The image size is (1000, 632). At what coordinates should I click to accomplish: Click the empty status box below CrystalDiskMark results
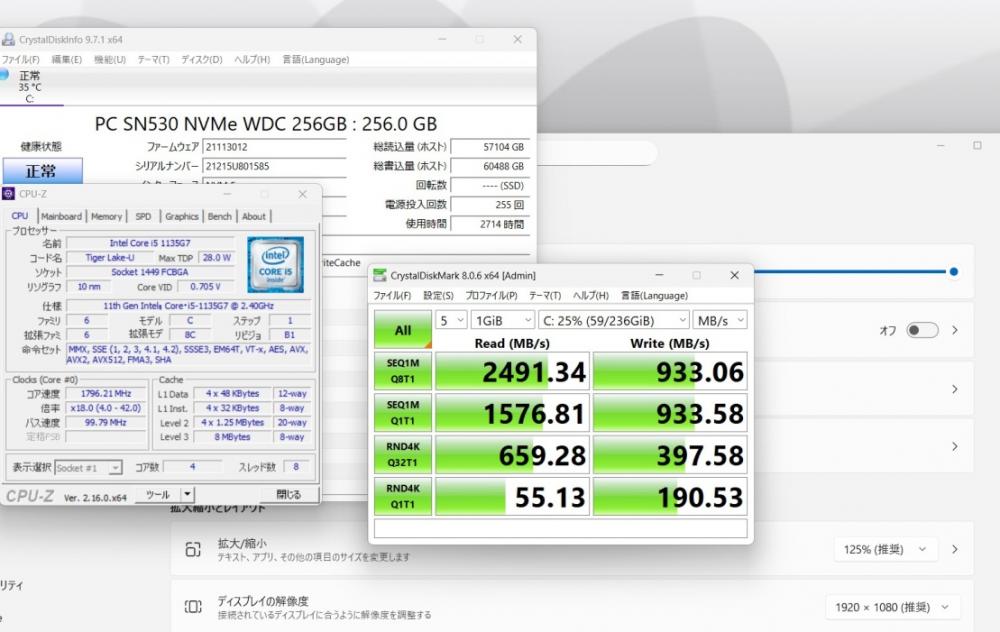(x=561, y=529)
